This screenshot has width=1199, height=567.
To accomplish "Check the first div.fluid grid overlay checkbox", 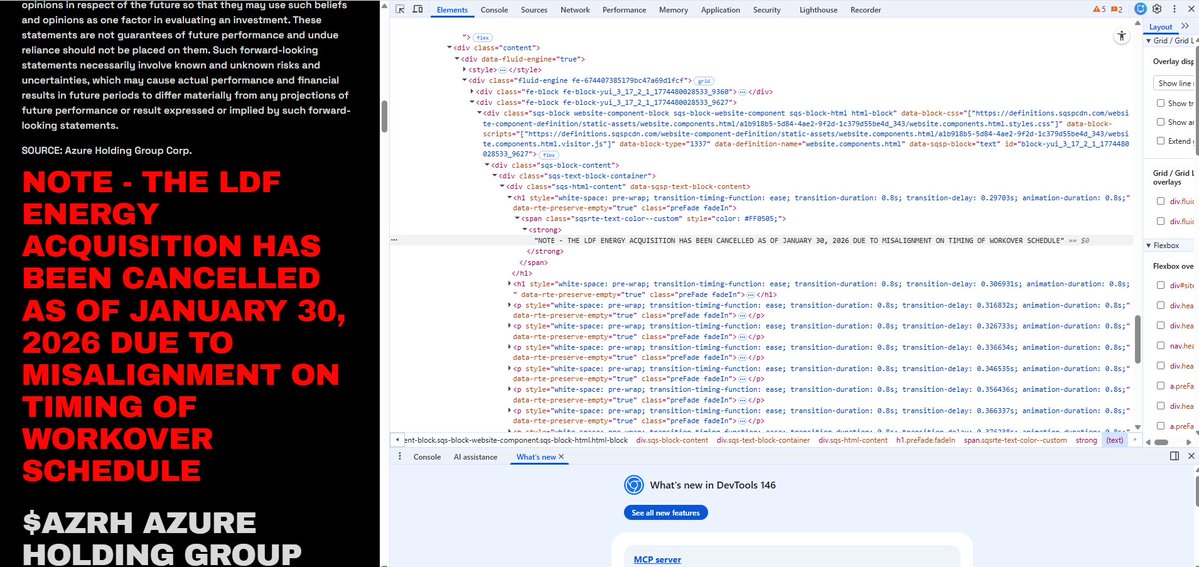I will [x=1161, y=201].
